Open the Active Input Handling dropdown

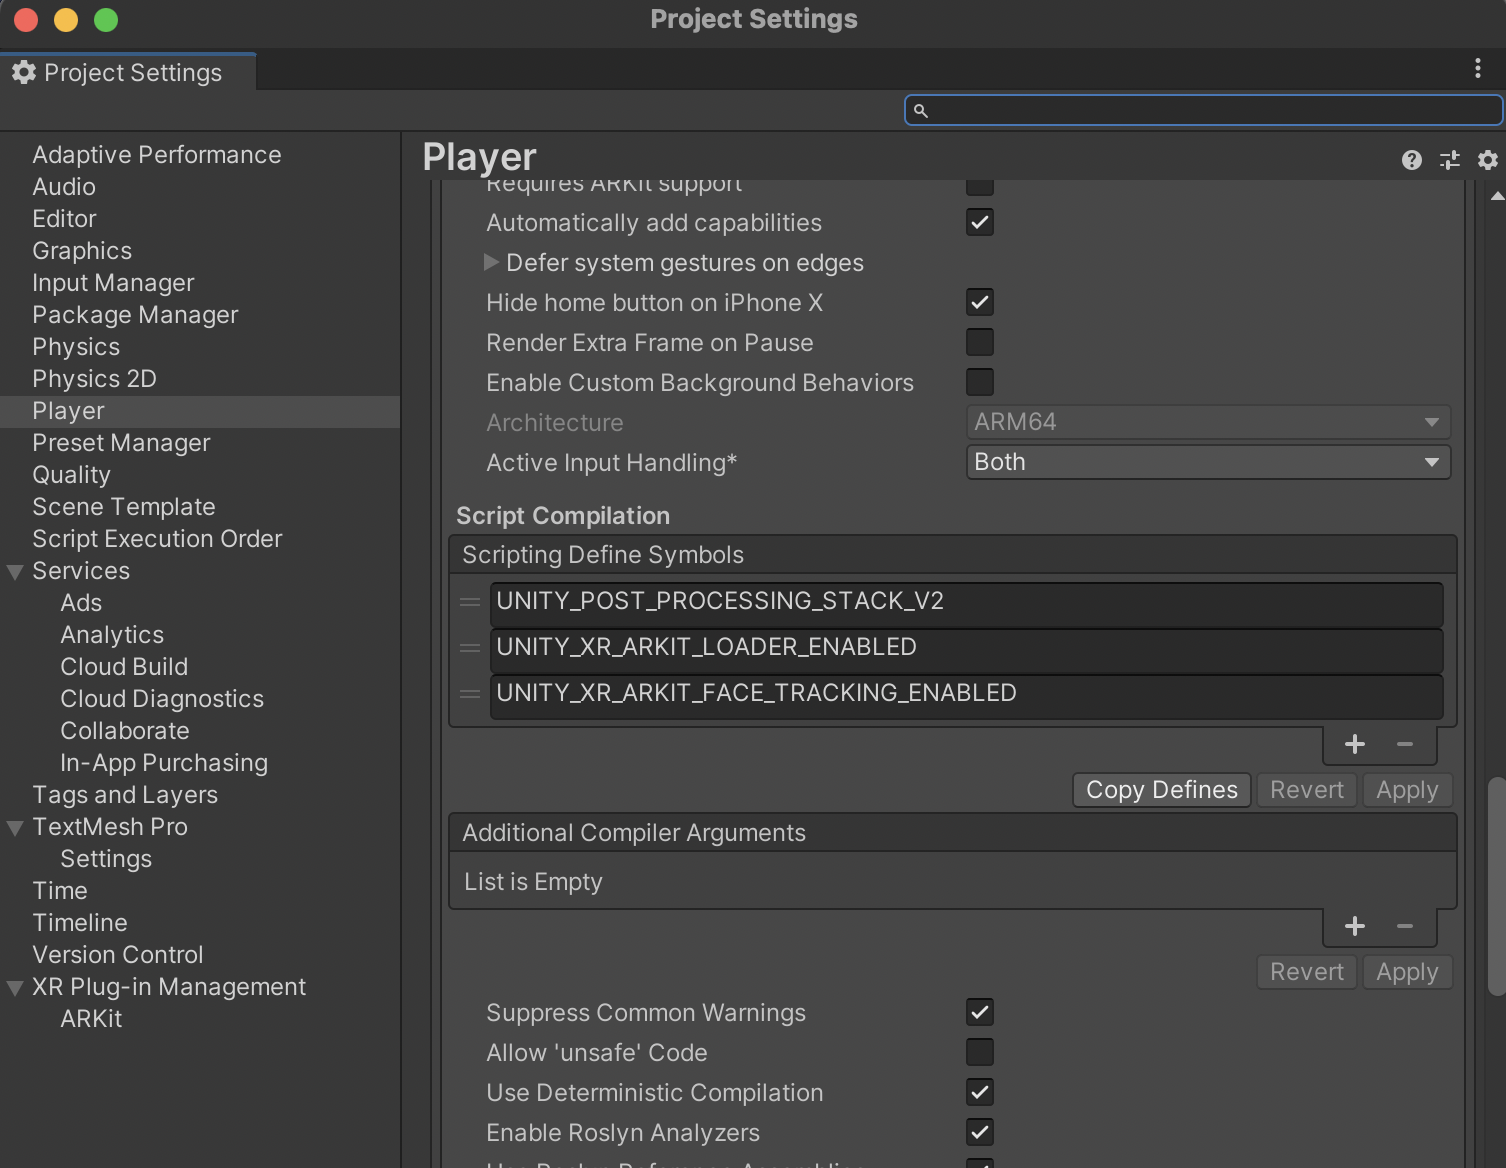[1207, 462]
